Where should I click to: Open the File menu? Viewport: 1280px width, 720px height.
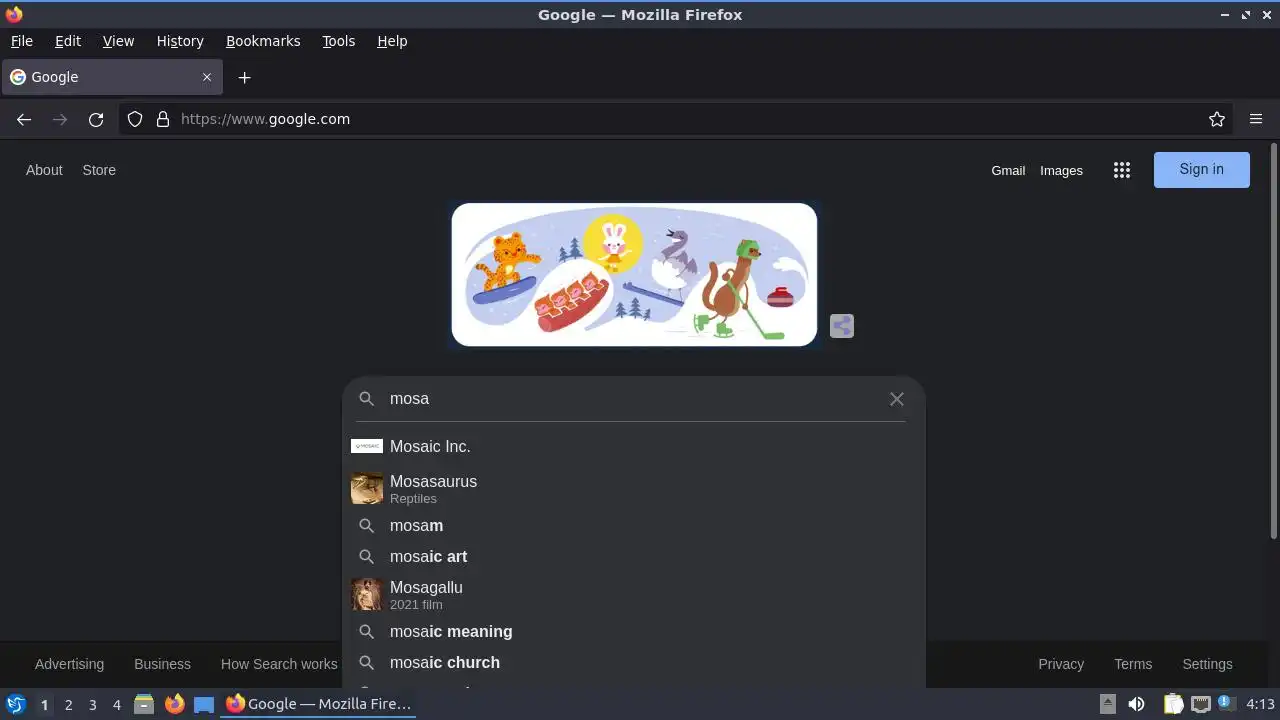coord(21,41)
